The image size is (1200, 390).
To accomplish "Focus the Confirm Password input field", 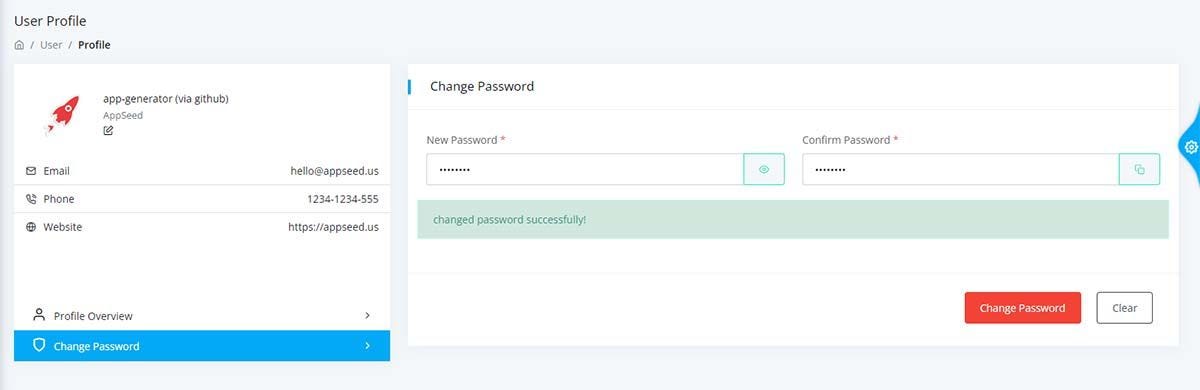I will [960, 170].
